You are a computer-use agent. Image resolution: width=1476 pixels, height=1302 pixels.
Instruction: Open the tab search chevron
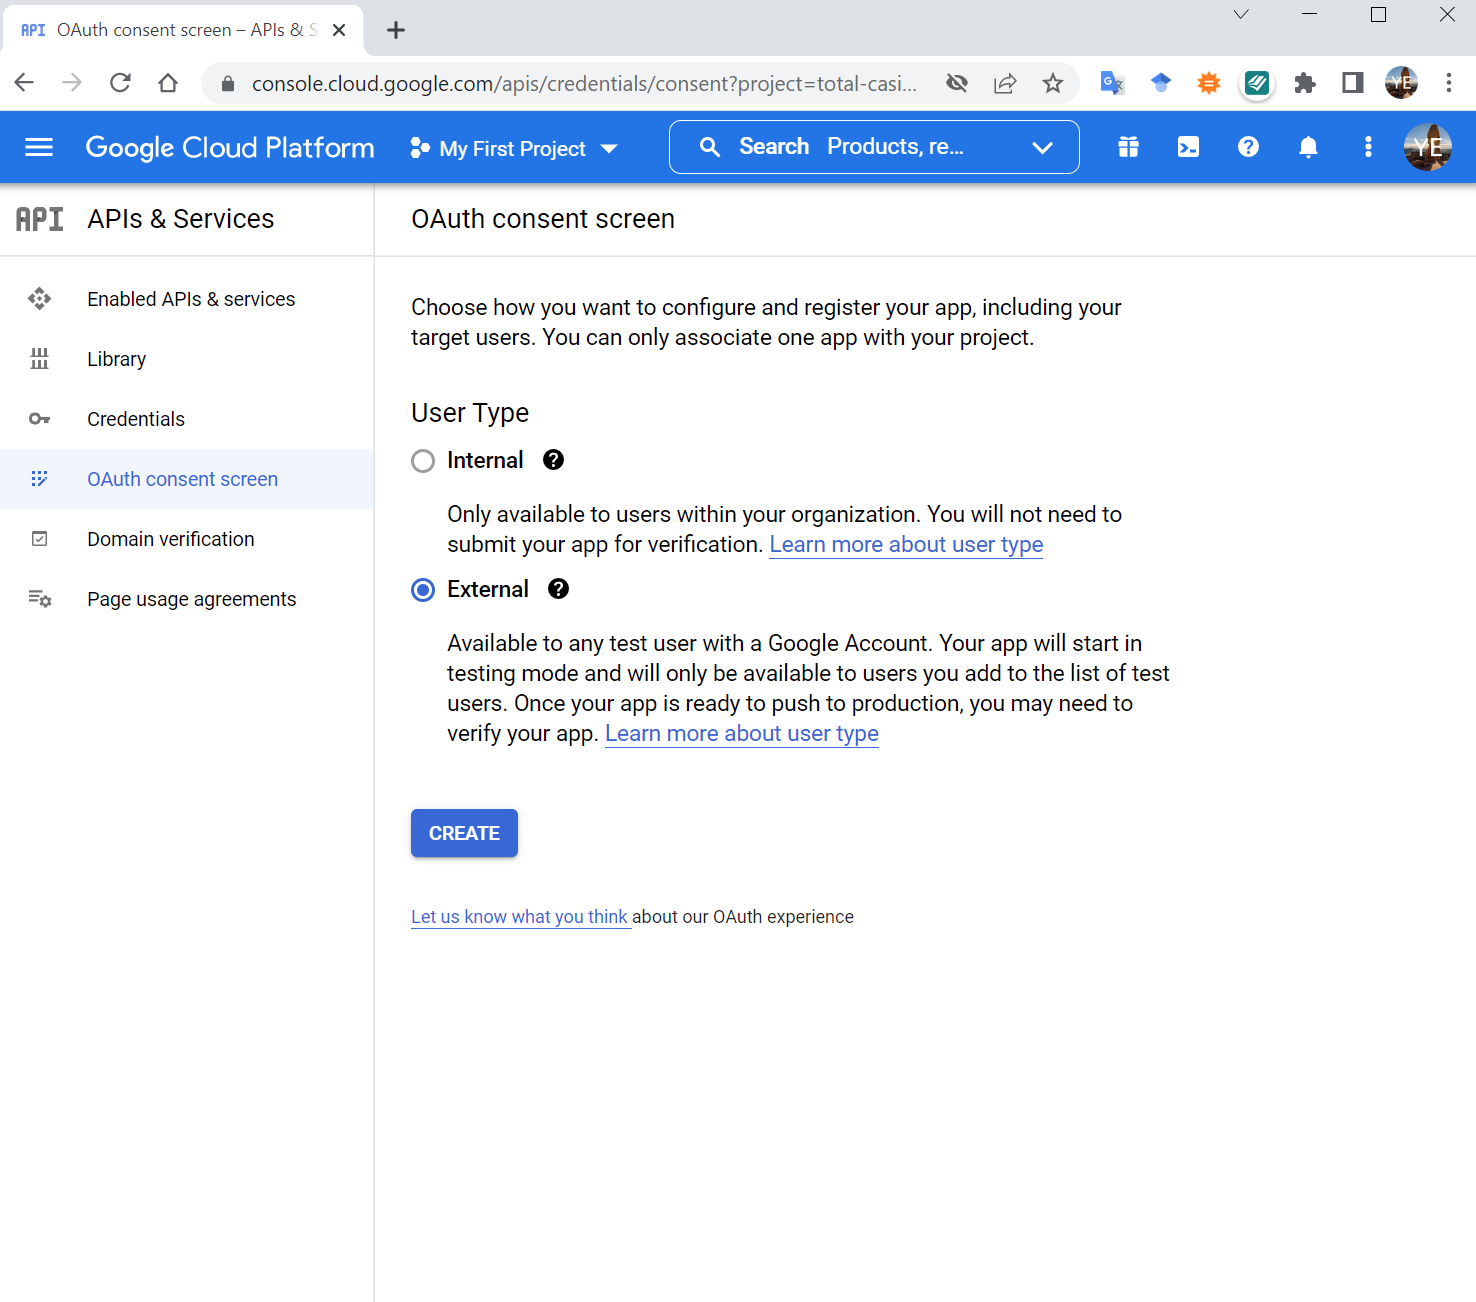pos(1241,14)
